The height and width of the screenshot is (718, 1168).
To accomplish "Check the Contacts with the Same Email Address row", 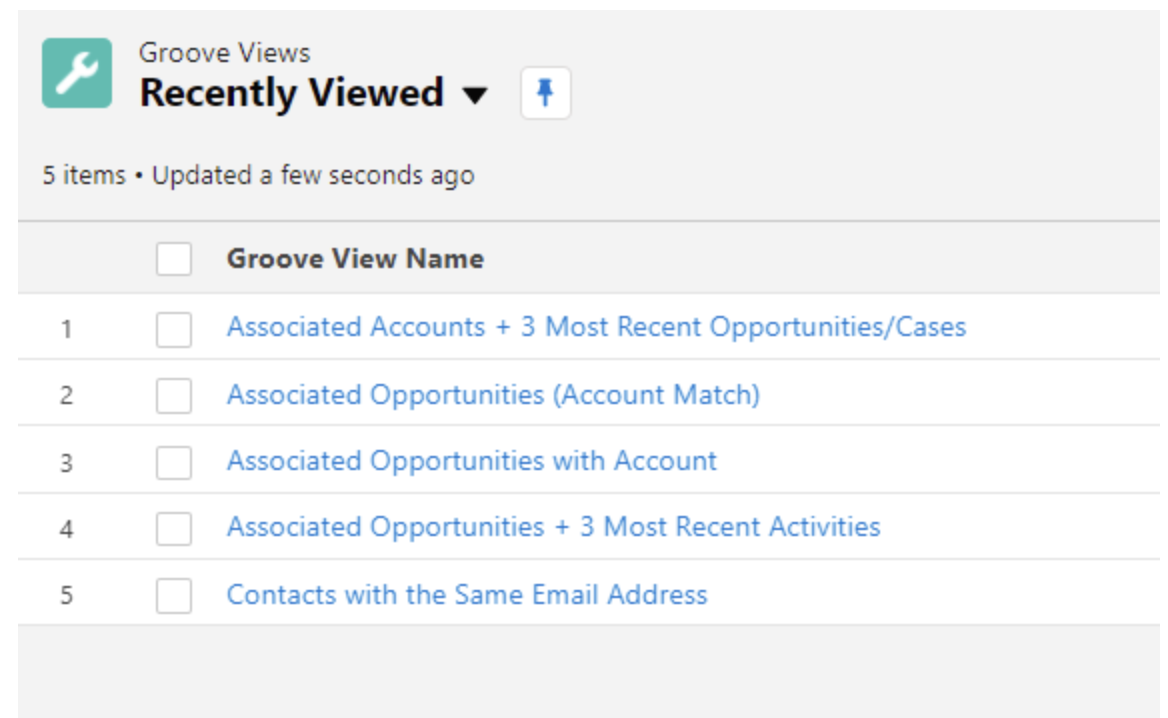I will [174, 595].
